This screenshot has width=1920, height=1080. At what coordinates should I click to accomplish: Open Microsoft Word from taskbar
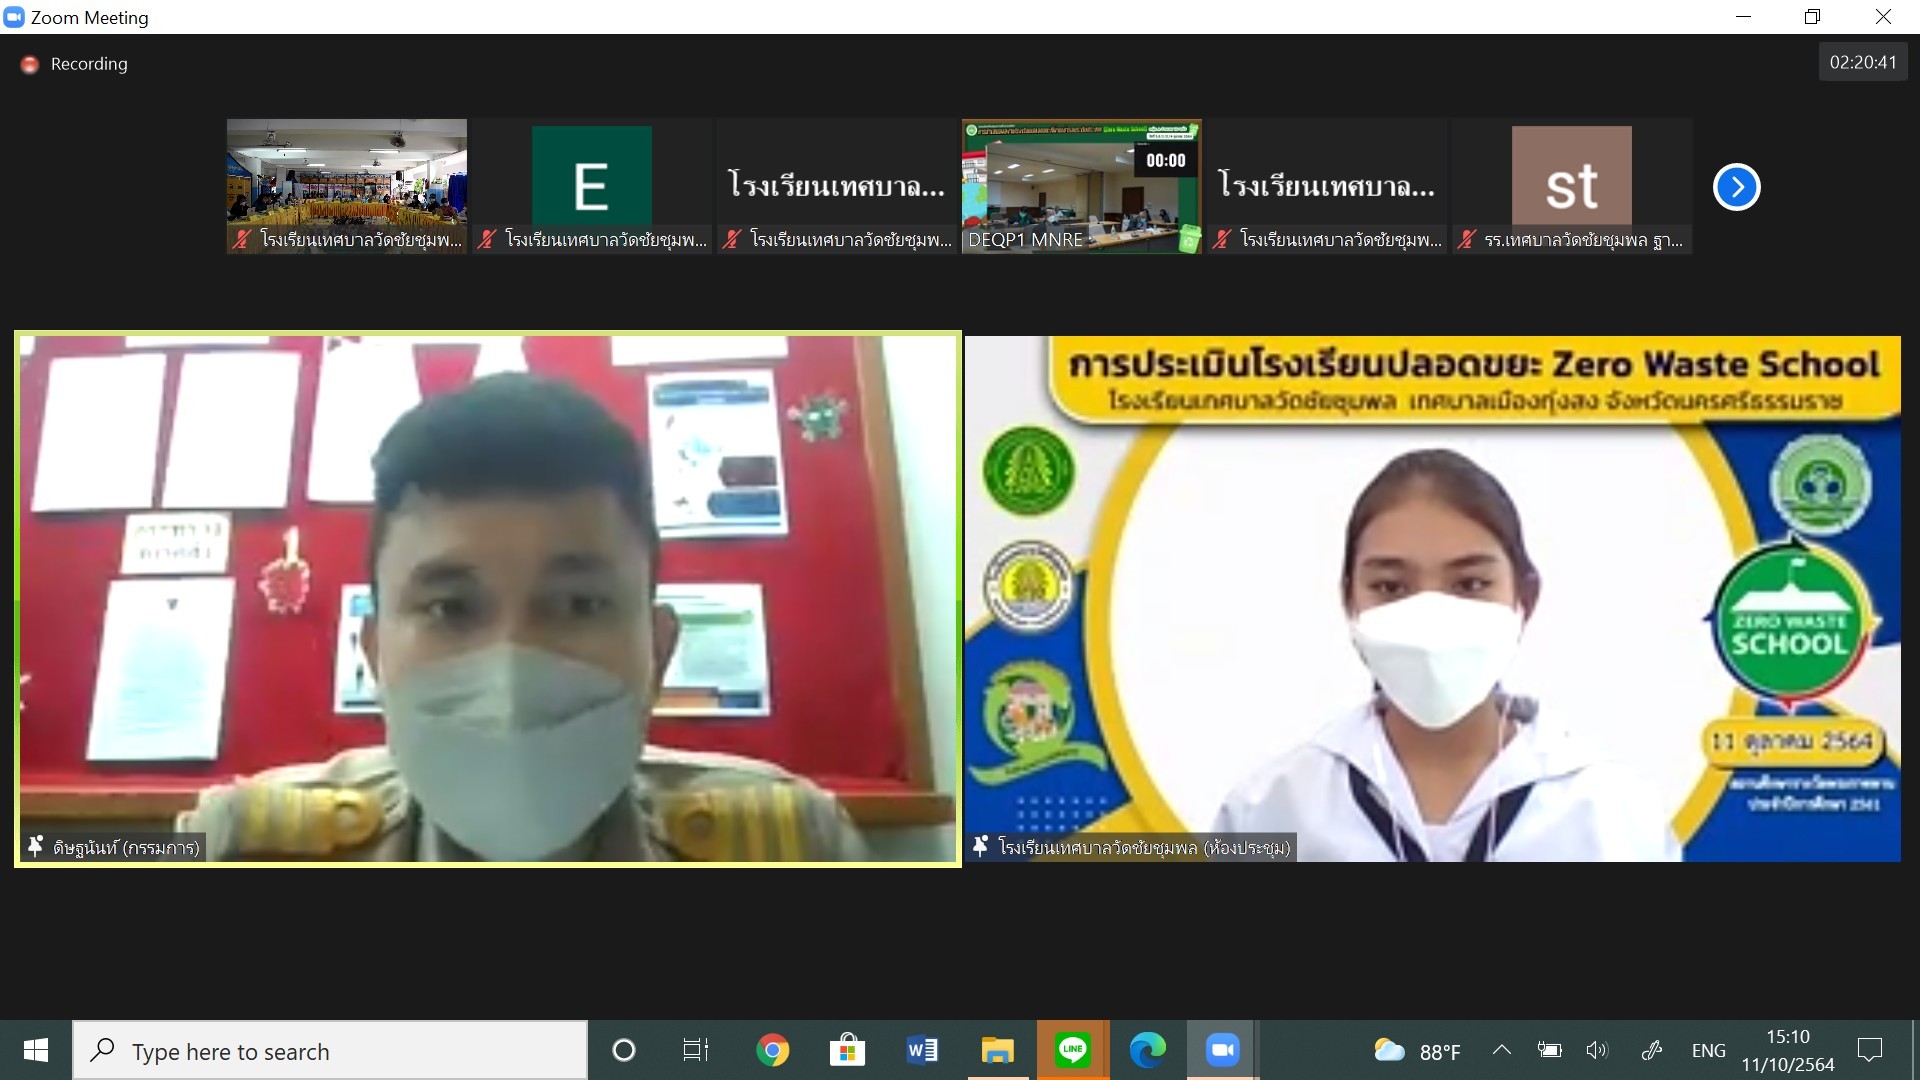(x=922, y=1050)
